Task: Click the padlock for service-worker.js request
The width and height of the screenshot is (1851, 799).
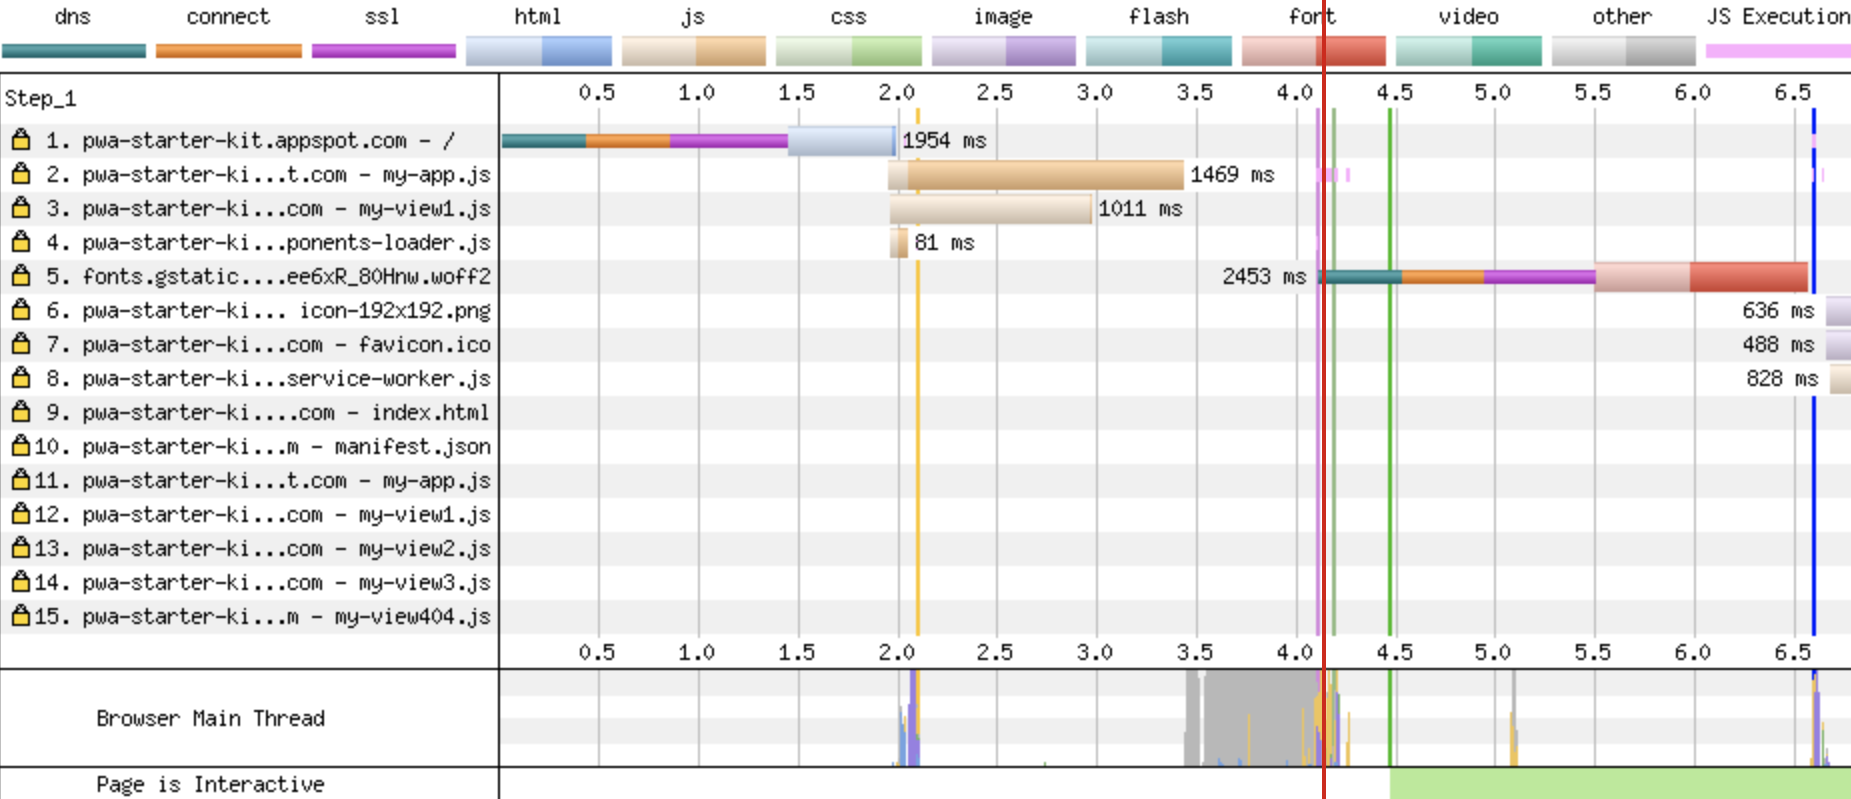Action: [20, 377]
